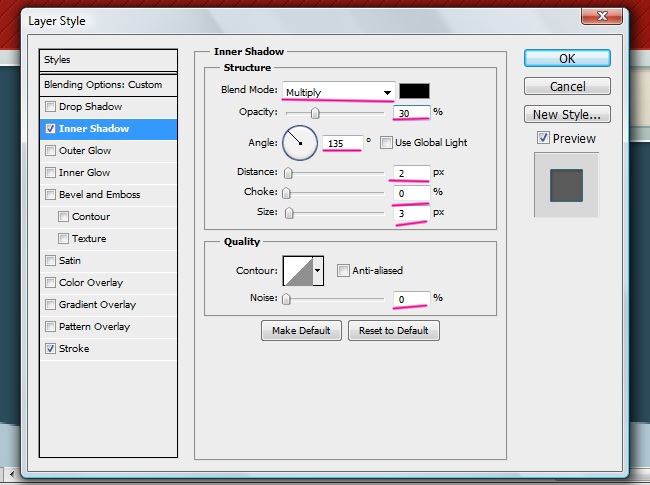Toggle Use Global Light checkbox
The height and width of the screenshot is (485, 650).
(386, 142)
